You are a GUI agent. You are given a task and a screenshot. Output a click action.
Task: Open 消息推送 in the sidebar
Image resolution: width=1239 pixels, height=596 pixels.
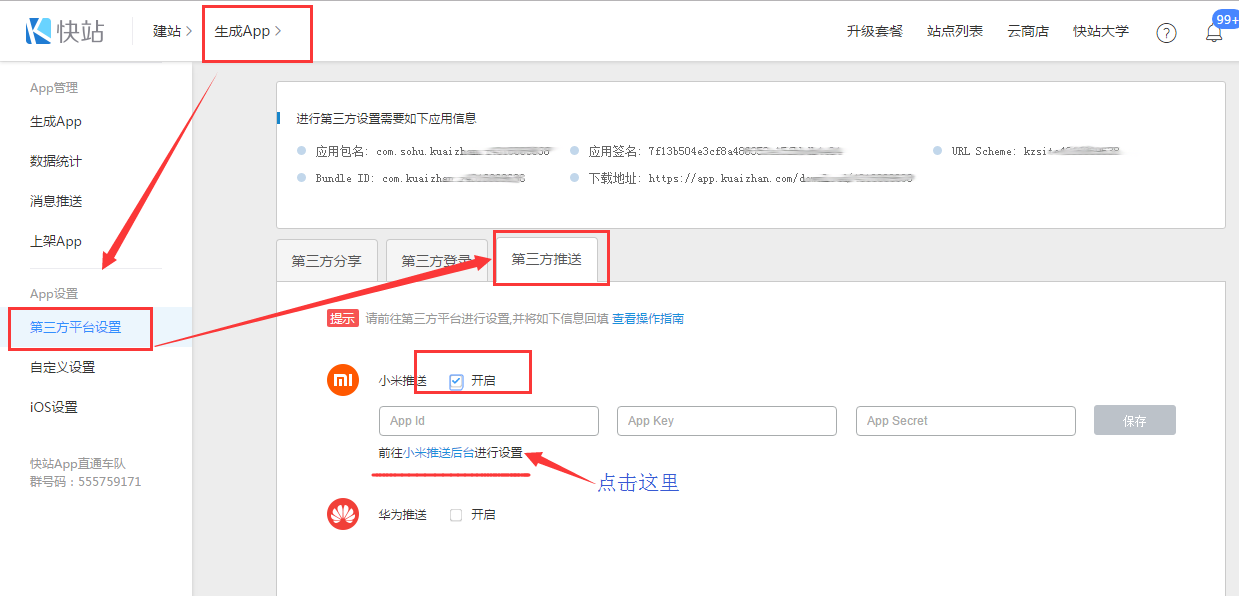coord(56,201)
